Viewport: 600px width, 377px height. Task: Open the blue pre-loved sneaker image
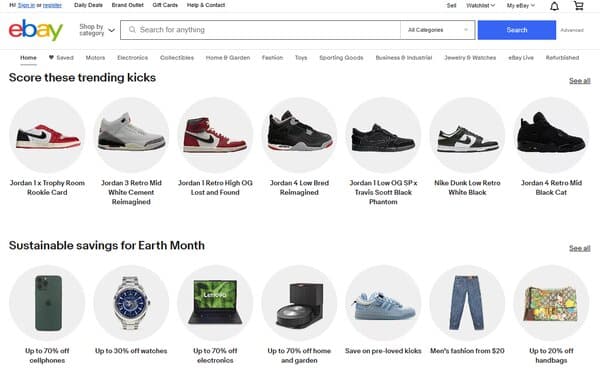pyautogui.click(x=383, y=303)
